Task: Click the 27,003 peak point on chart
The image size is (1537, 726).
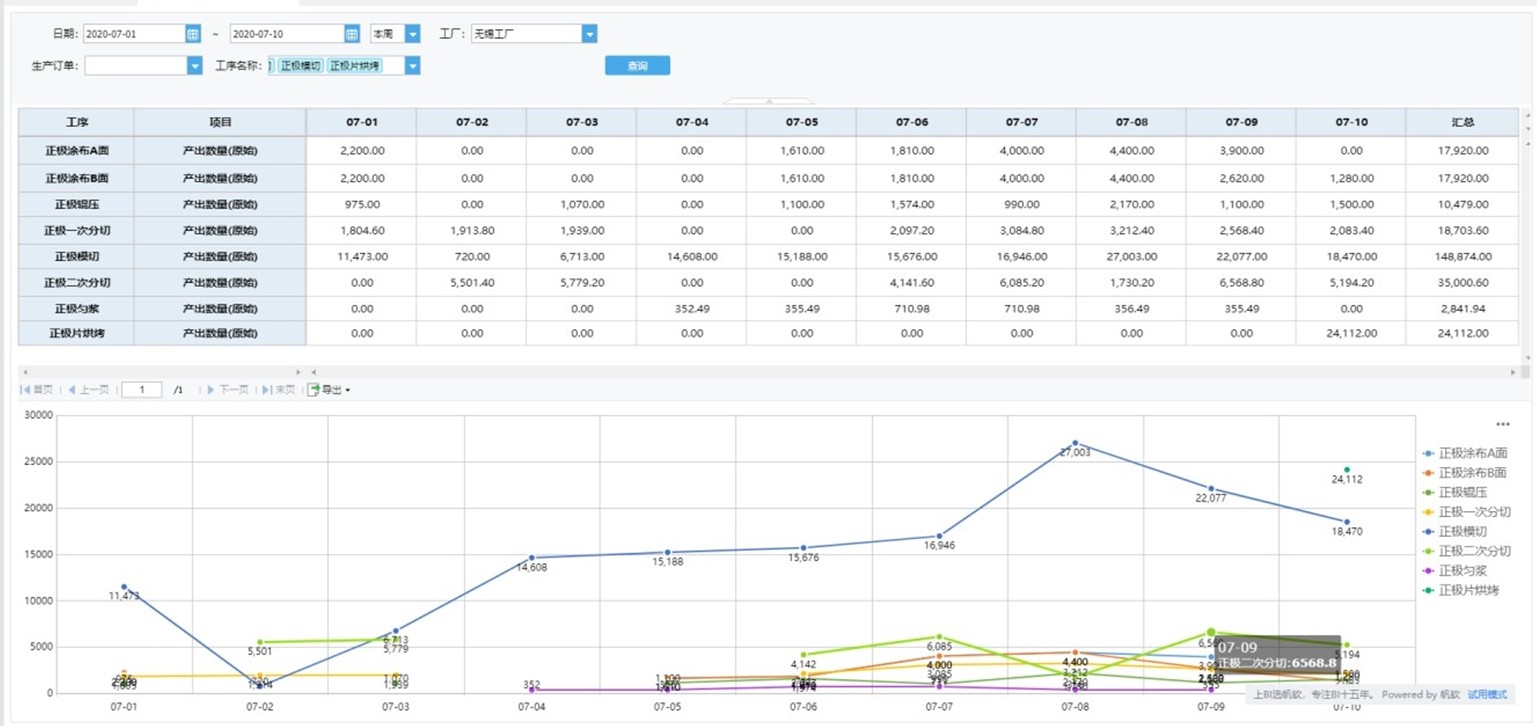Action: point(1075,442)
